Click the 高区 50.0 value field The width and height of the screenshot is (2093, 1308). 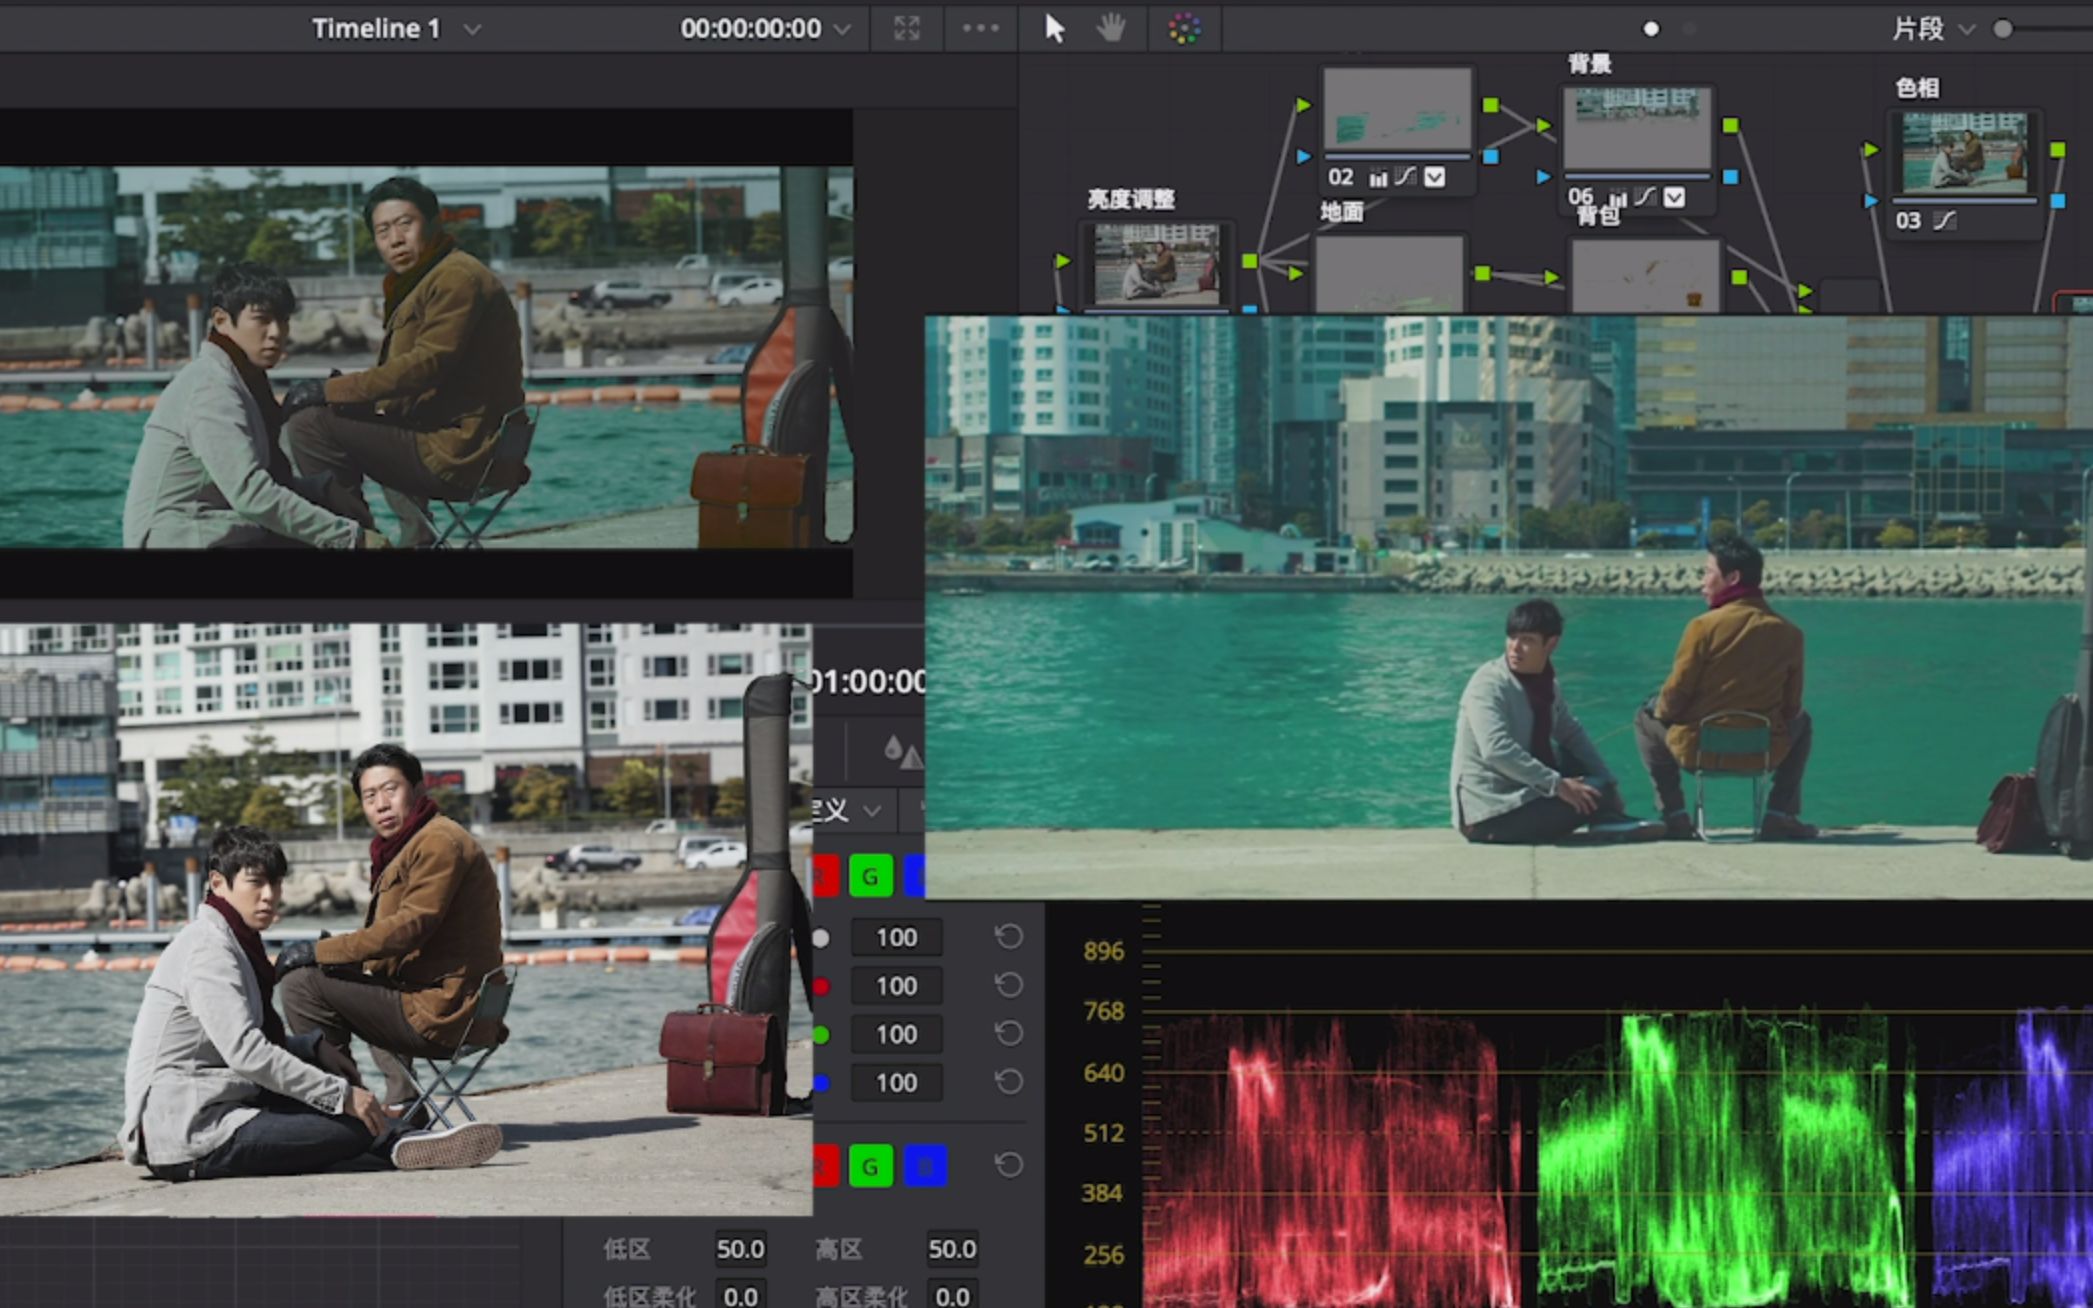952,1249
